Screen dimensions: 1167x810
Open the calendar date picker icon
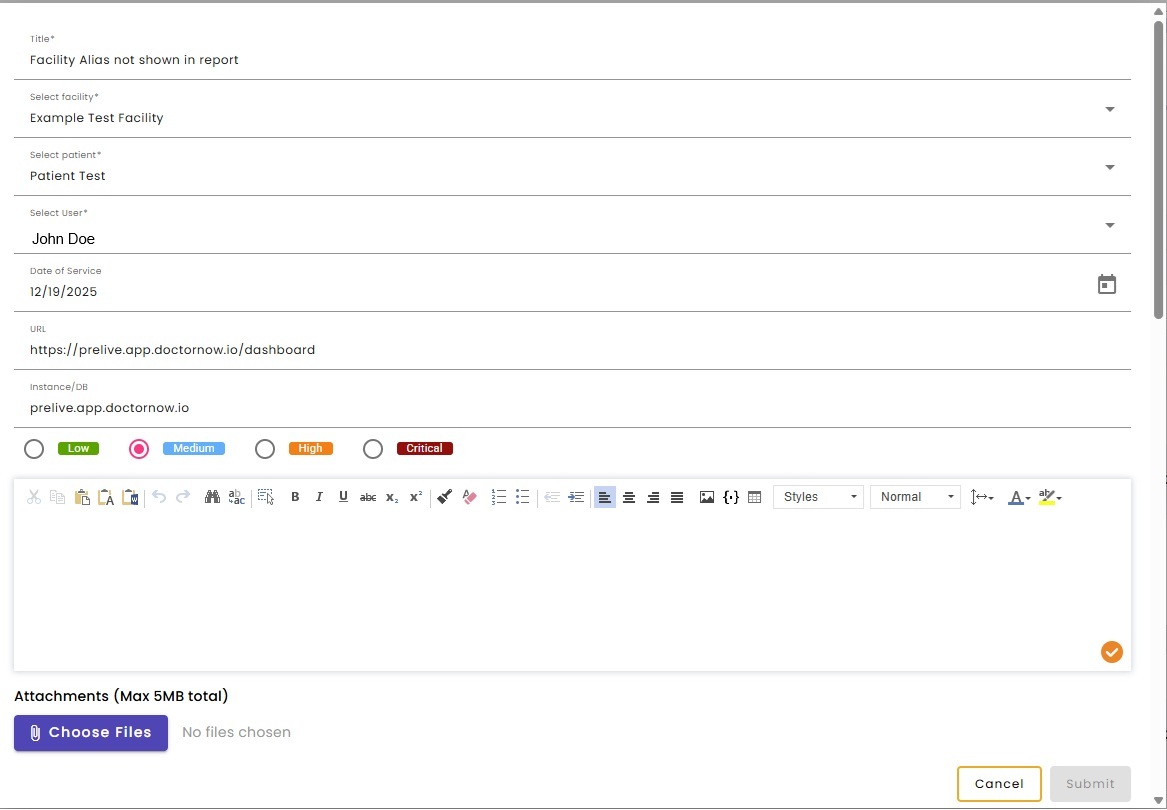click(x=1107, y=284)
